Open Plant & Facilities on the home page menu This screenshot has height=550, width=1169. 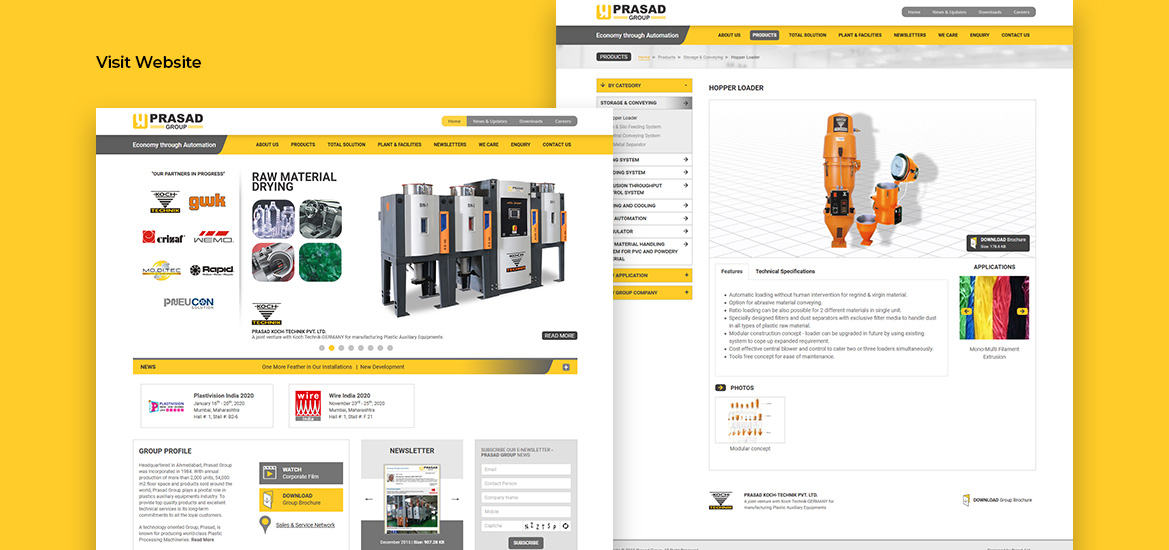tap(400, 145)
